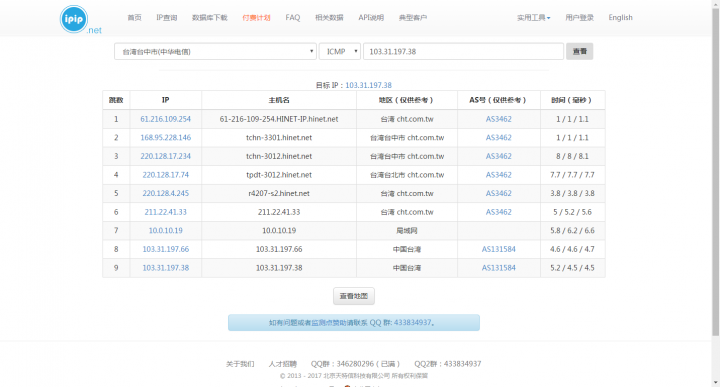Select hostname text tchn-3301.hinet.net
Image resolution: width=720 pixels, height=387 pixels.
(279, 137)
